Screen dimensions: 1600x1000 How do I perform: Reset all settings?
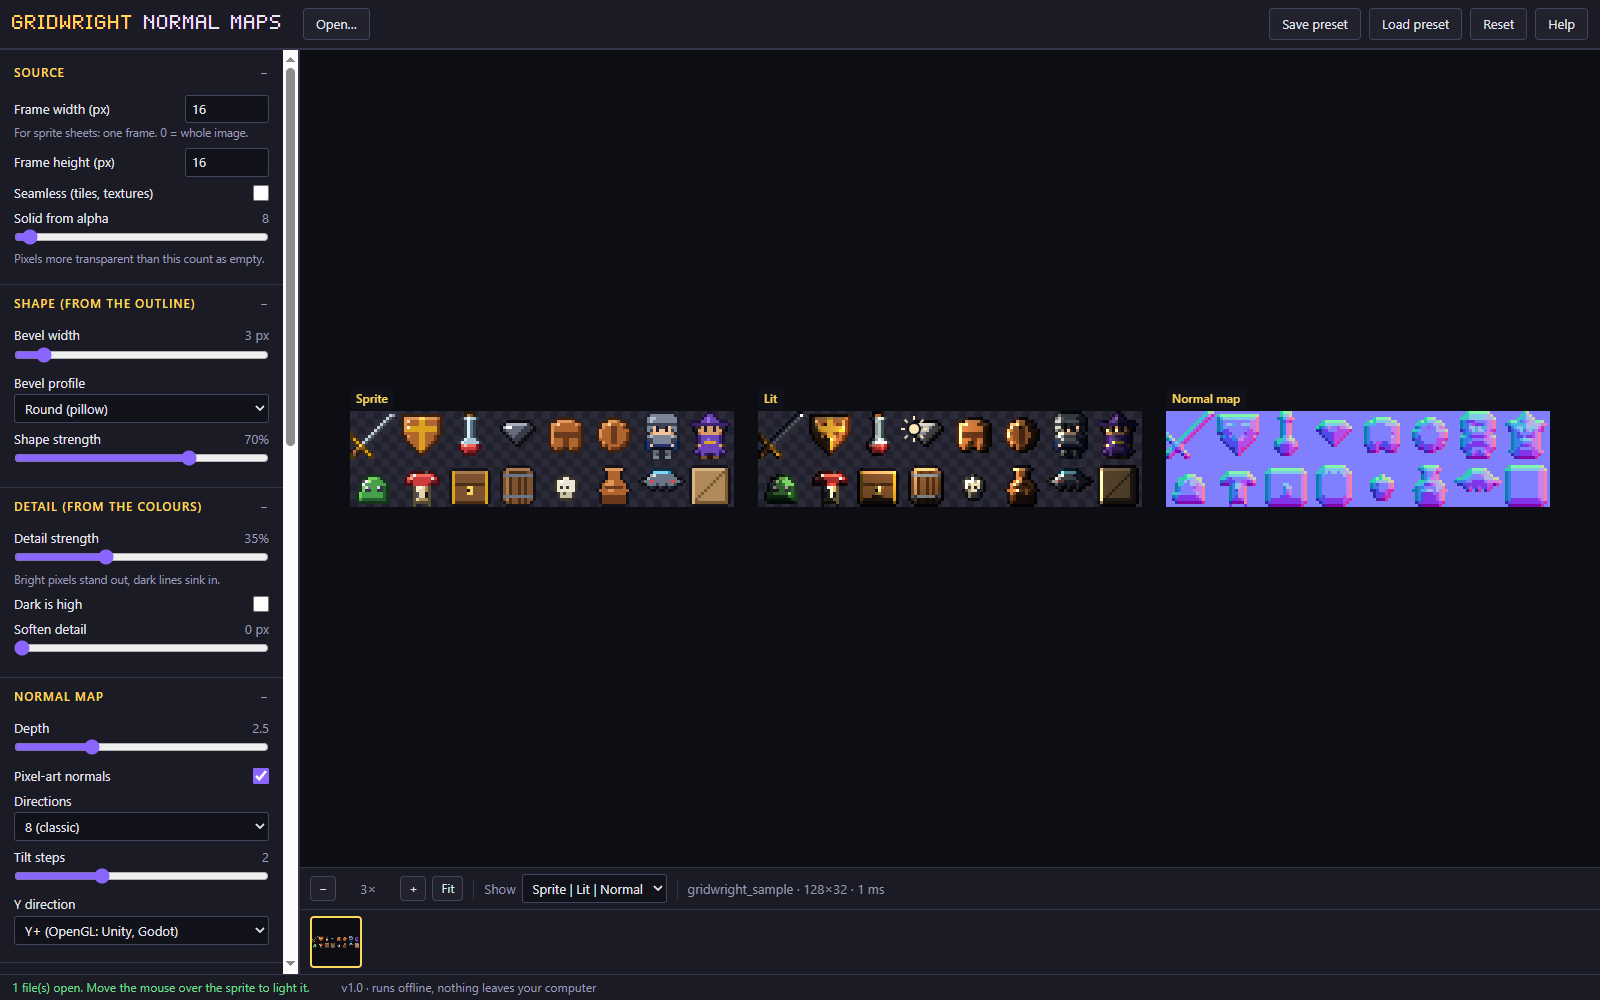coord(1498,24)
